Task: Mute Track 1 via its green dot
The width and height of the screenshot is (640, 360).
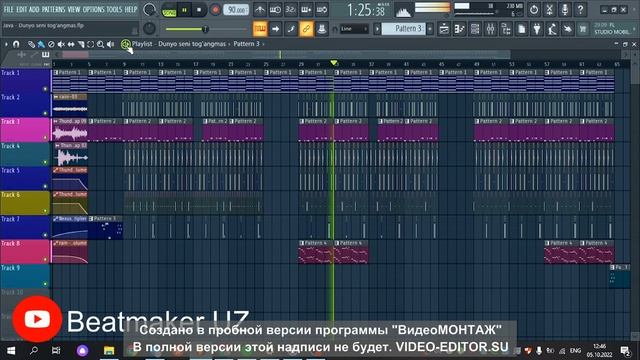Action: (45, 89)
